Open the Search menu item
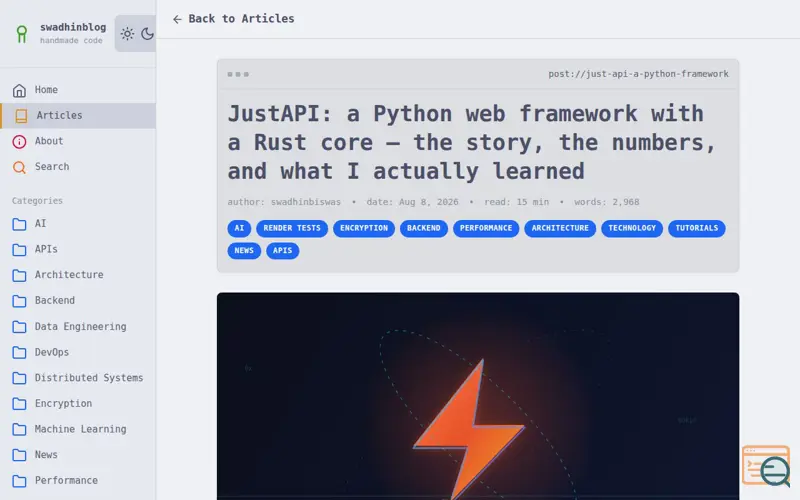800x500 pixels. tap(78, 166)
